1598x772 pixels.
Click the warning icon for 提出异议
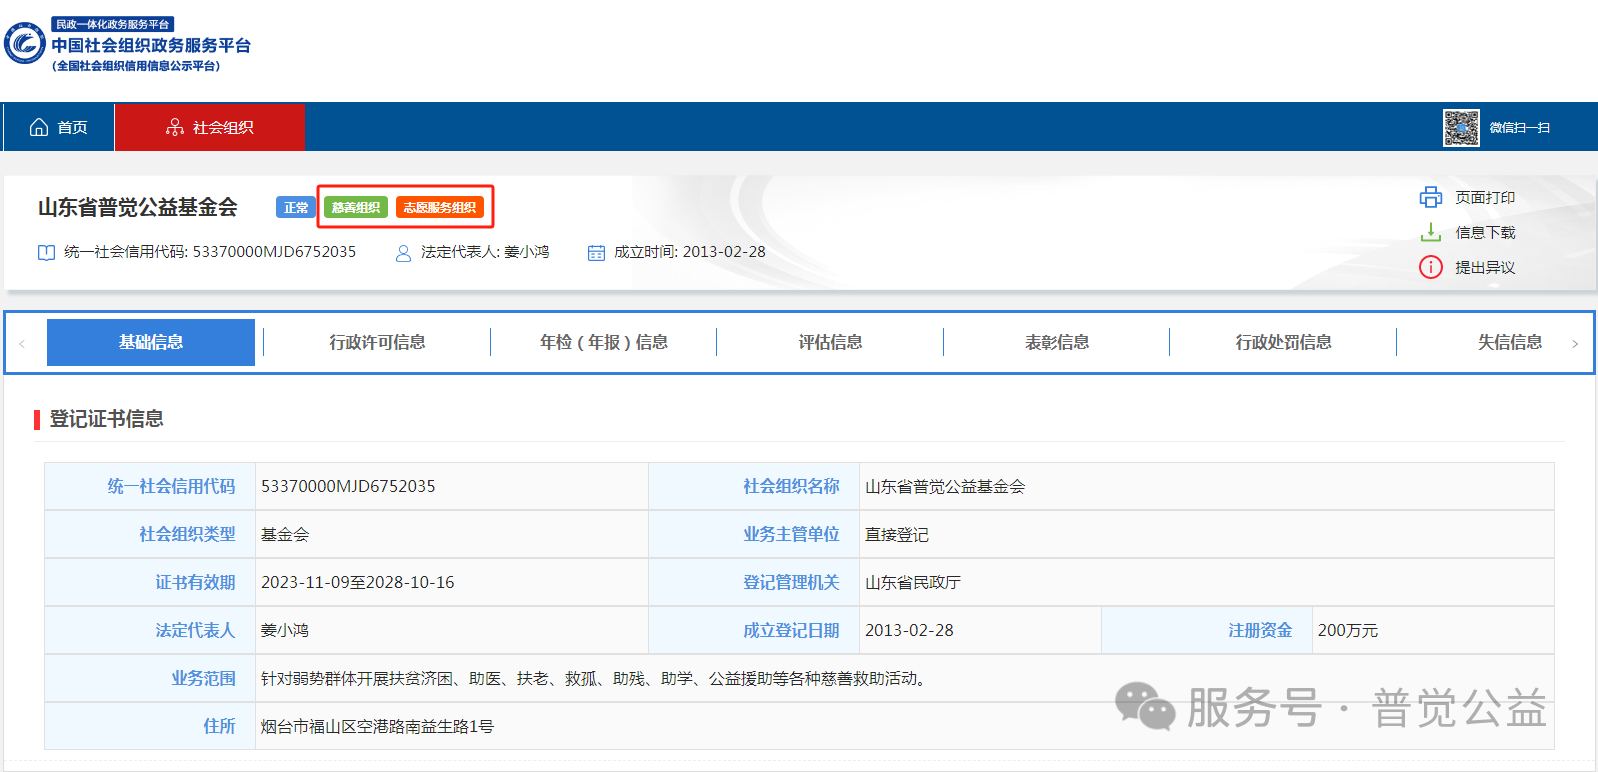(x=1431, y=267)
